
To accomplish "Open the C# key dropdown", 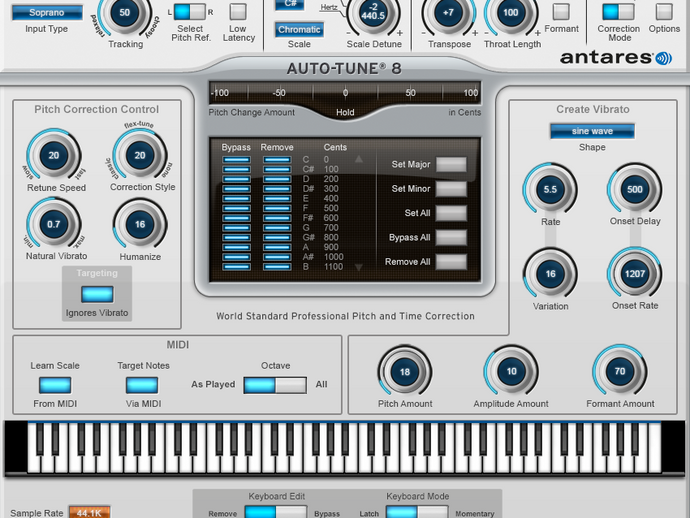I will (290, 4).
